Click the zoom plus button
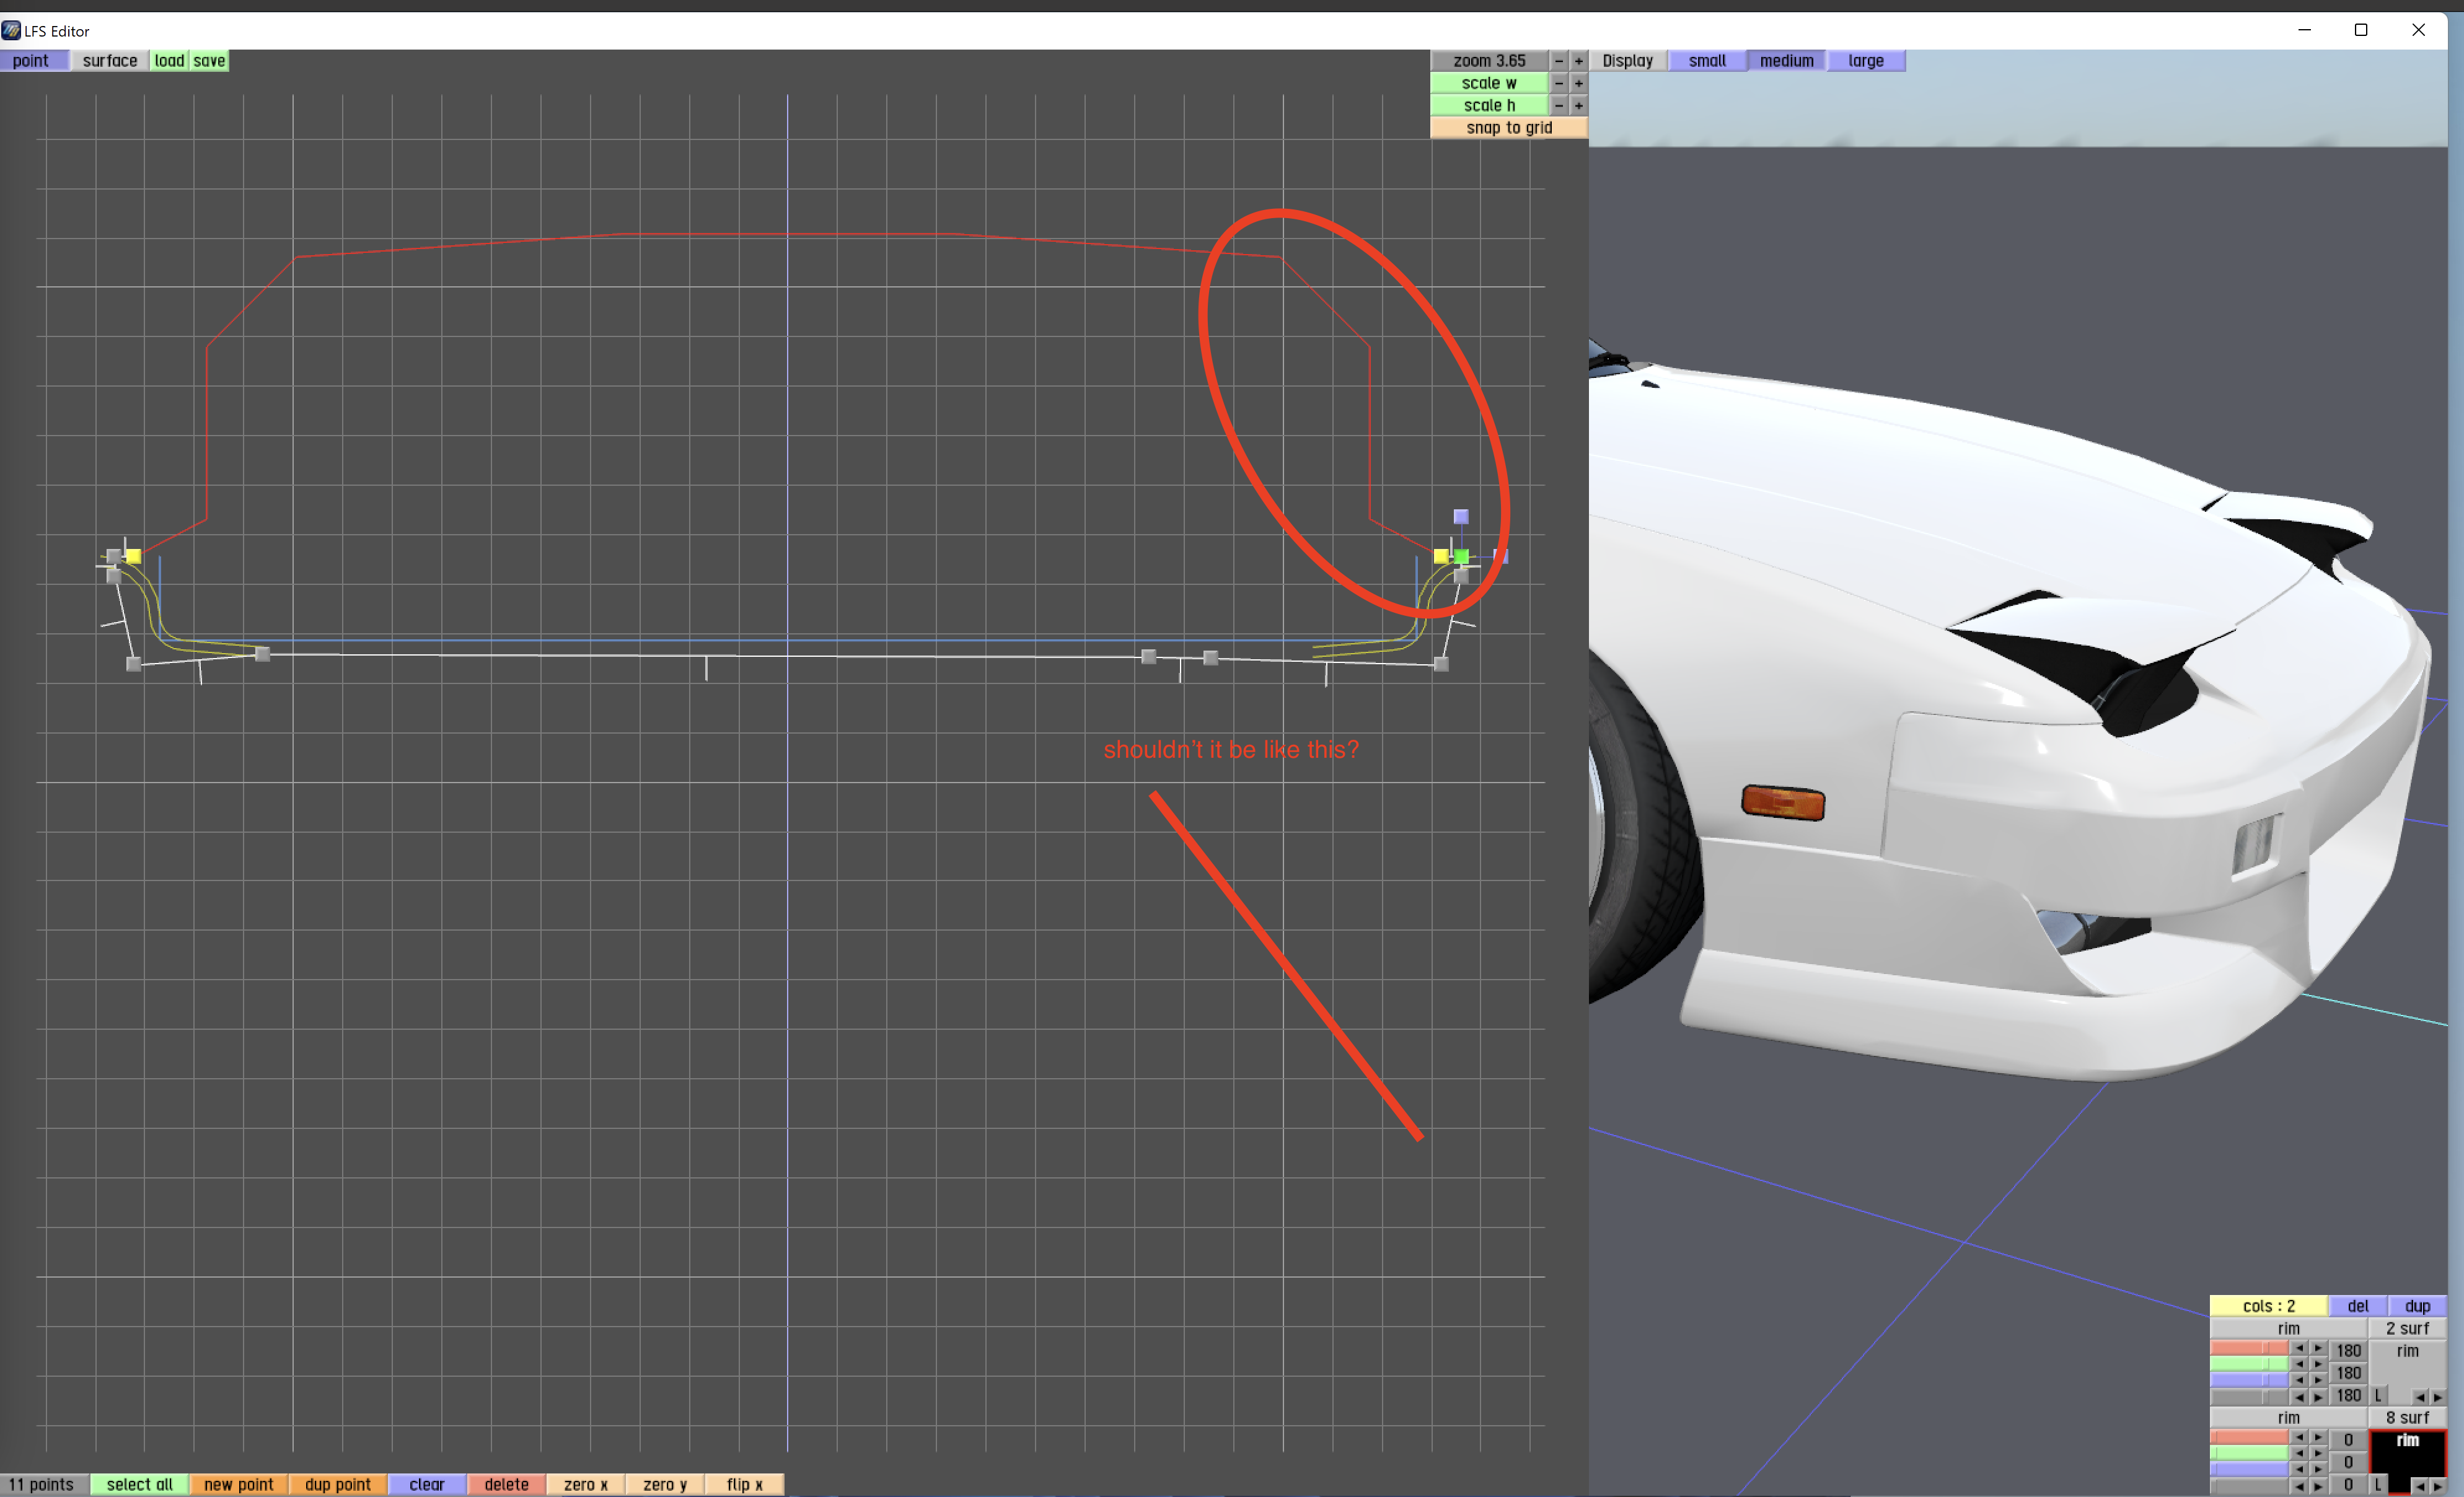 click(x=1578, y=61)
